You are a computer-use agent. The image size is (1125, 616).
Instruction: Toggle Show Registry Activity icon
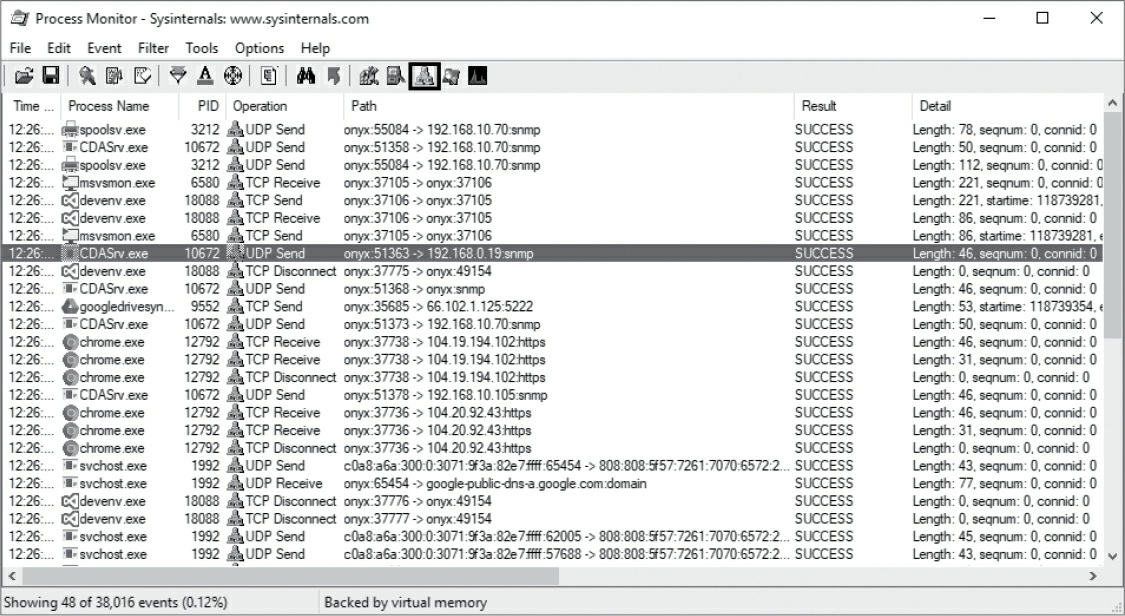(x=369, y=76)
